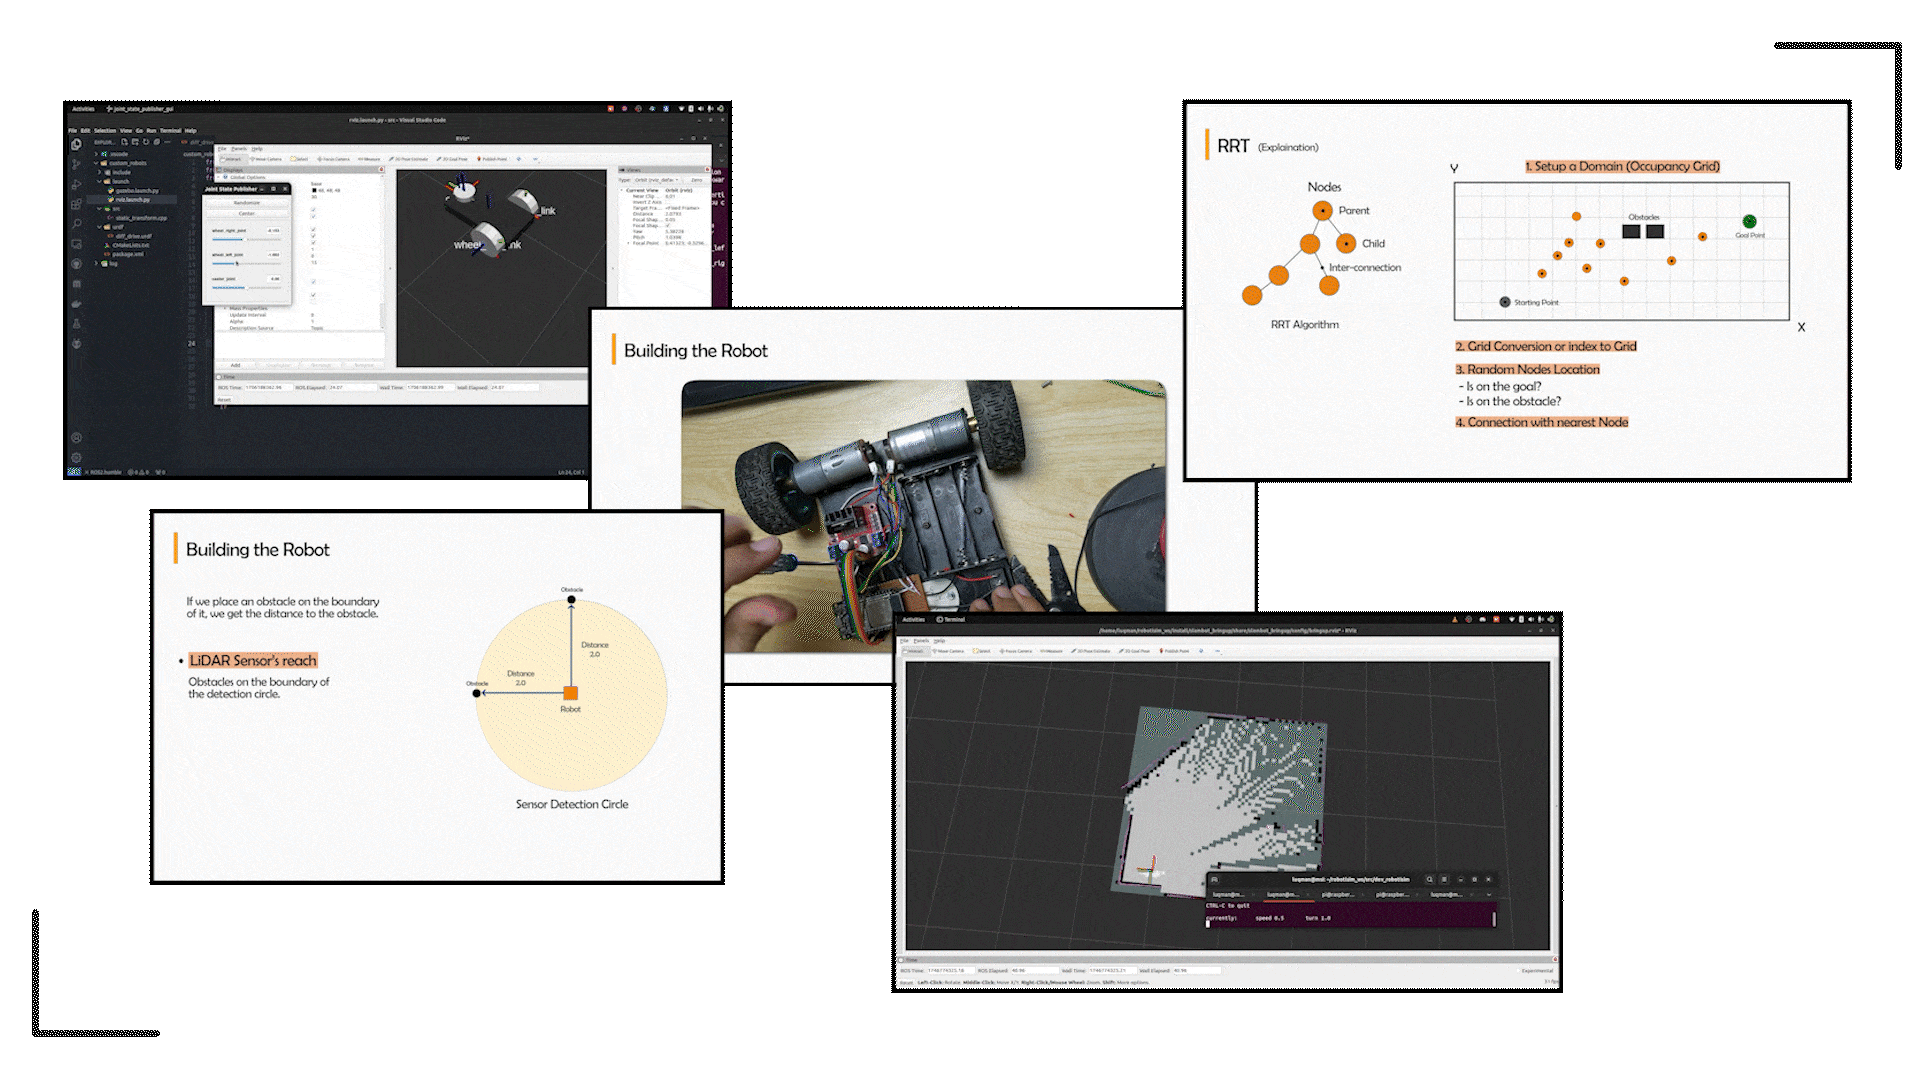Open Search view in VS Code activity bar

77,223
